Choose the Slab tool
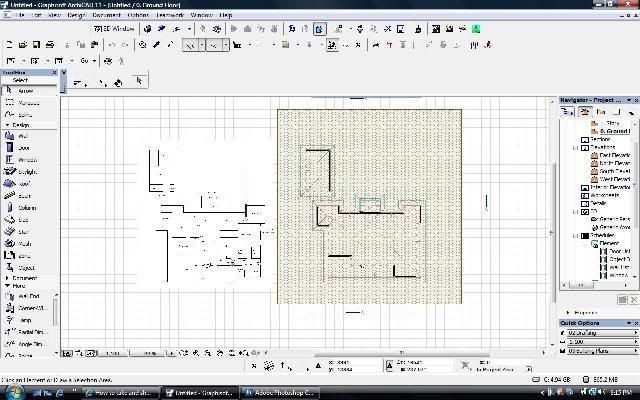 click(29, 220)
